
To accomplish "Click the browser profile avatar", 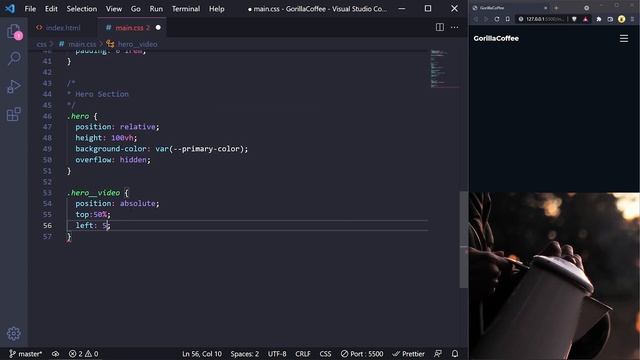I will coord(621,19).
